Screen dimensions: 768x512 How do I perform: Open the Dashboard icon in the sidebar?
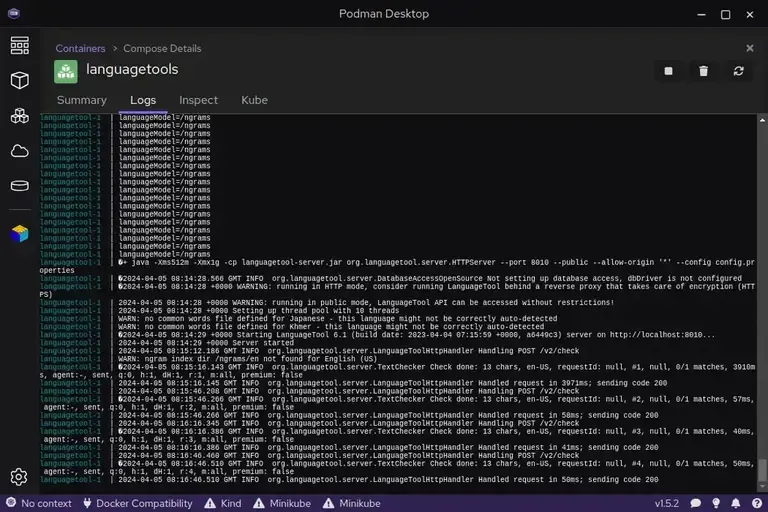[x=20, y=46]
